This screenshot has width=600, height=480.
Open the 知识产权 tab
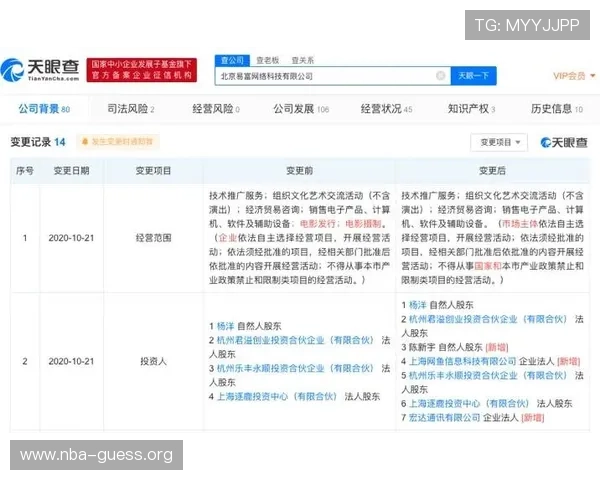coord(471,109)
